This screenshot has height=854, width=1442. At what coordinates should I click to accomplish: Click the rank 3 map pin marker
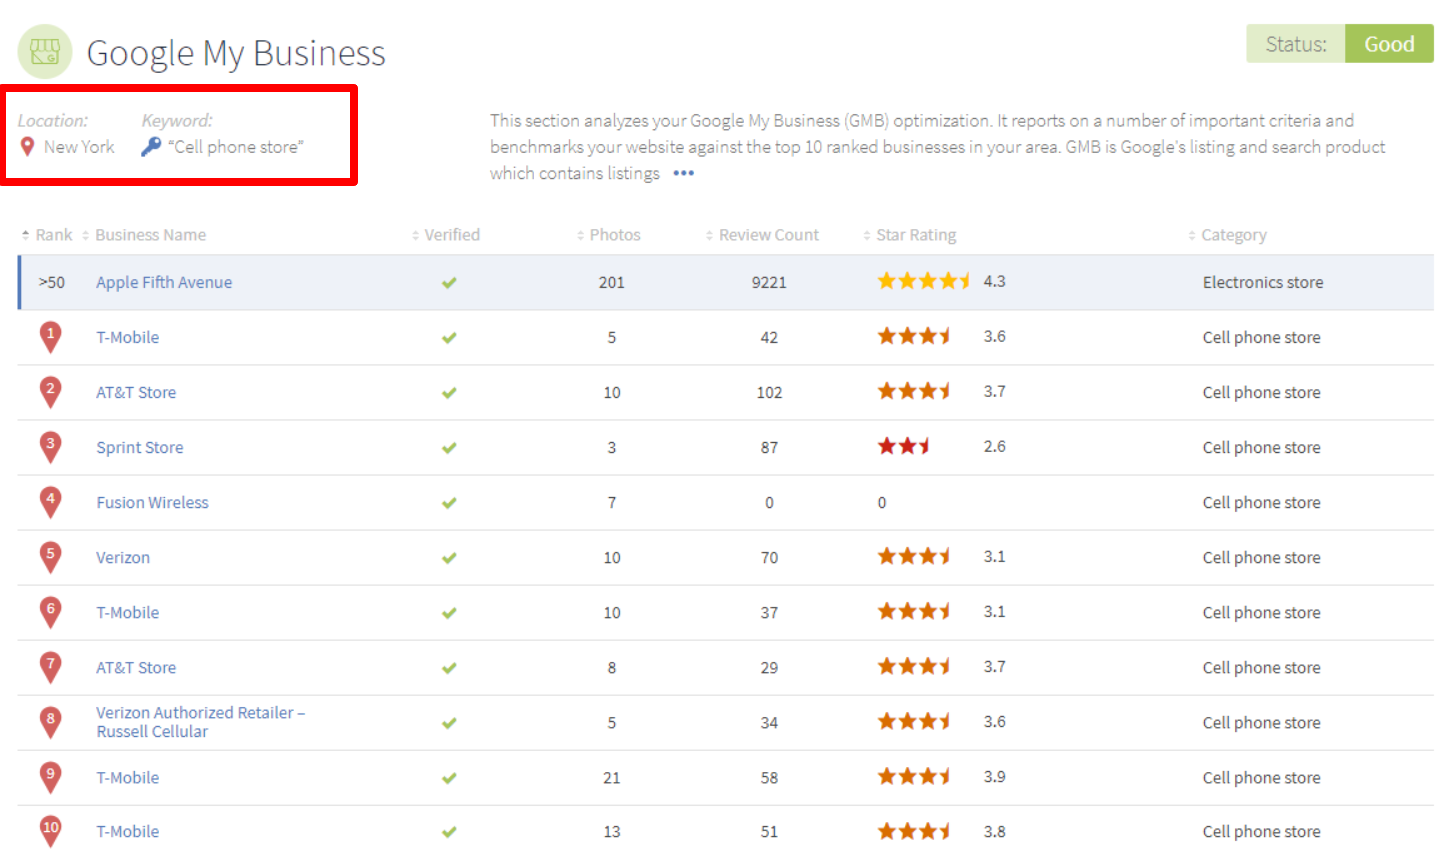[50, 447]
